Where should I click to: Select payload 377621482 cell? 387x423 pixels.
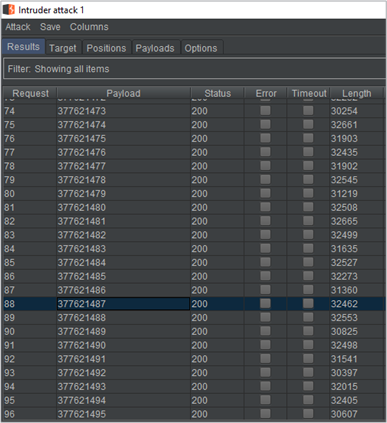click(x=123, y=235)
